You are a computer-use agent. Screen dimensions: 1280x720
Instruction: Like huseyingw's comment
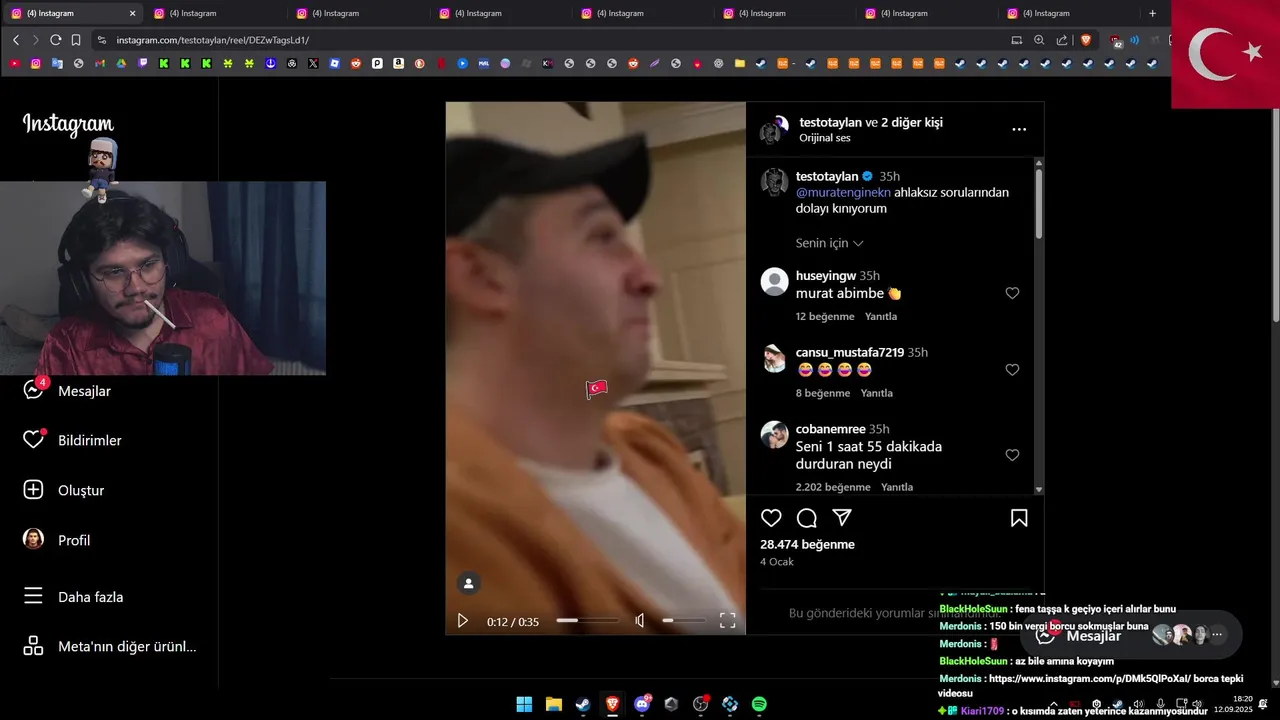[1012, 293]
